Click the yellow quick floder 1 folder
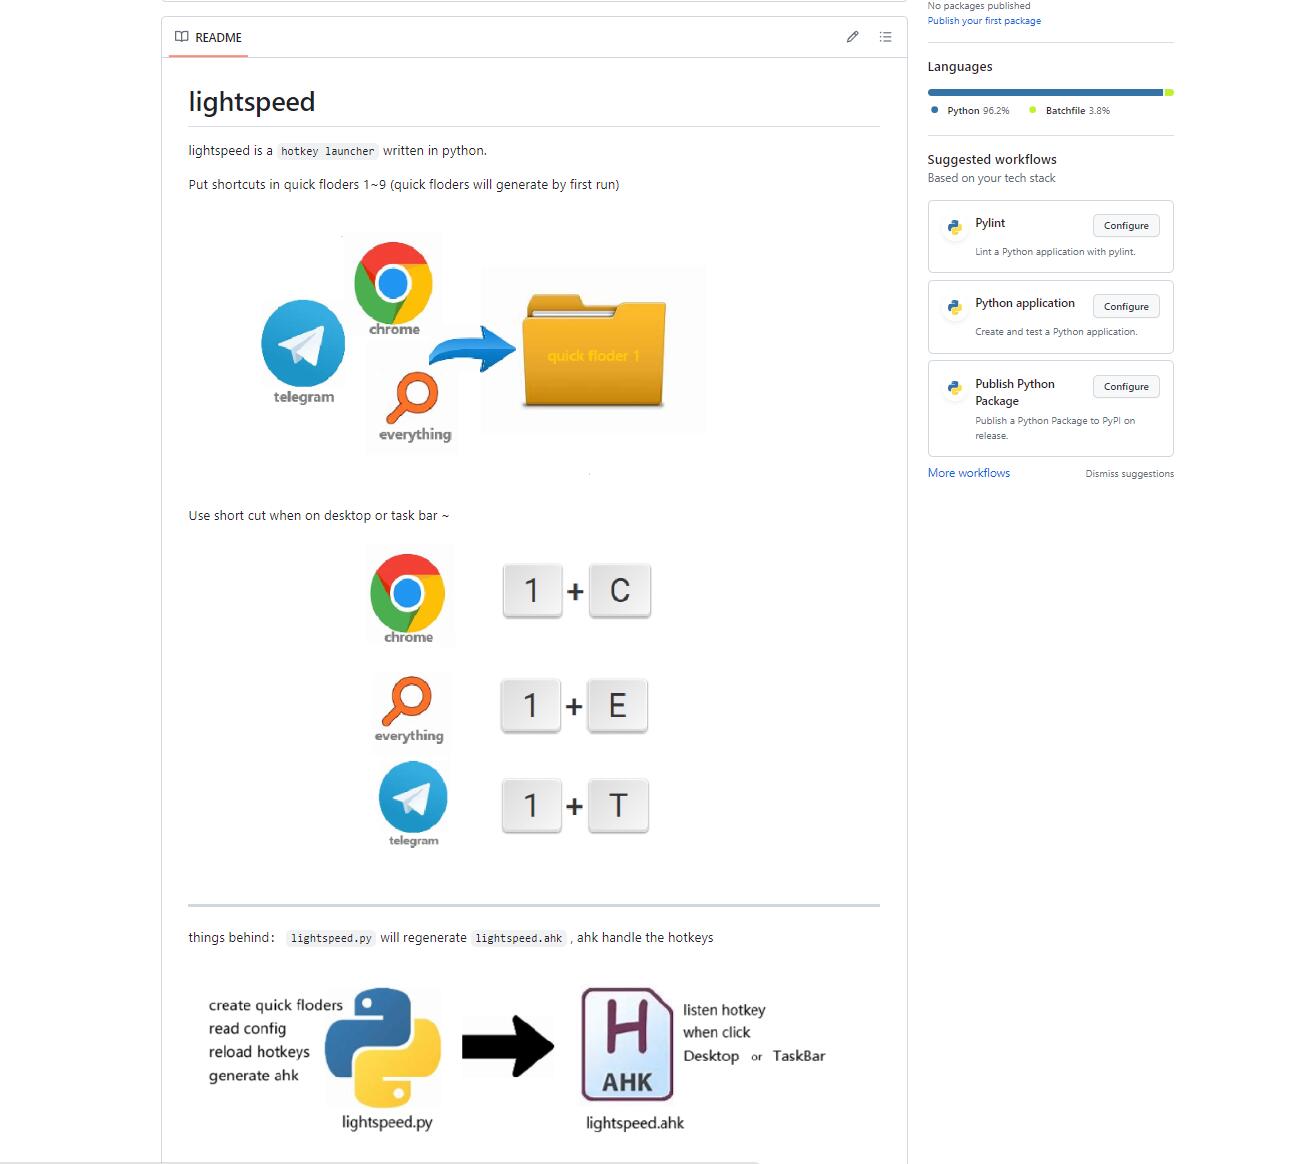Image resolution: width=1313 pixels, height=1164 pixels. pyautogui.click(x=594, y=349)
